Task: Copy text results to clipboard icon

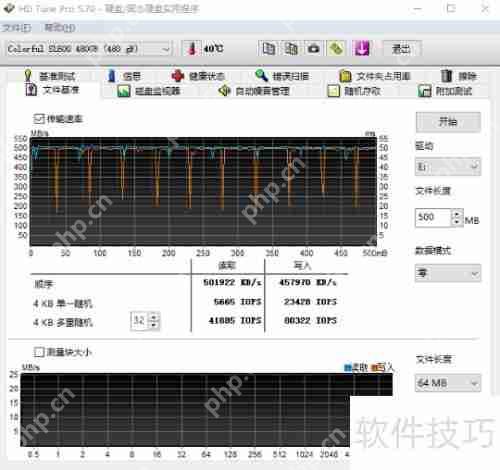Action: [x=269, y=49]
